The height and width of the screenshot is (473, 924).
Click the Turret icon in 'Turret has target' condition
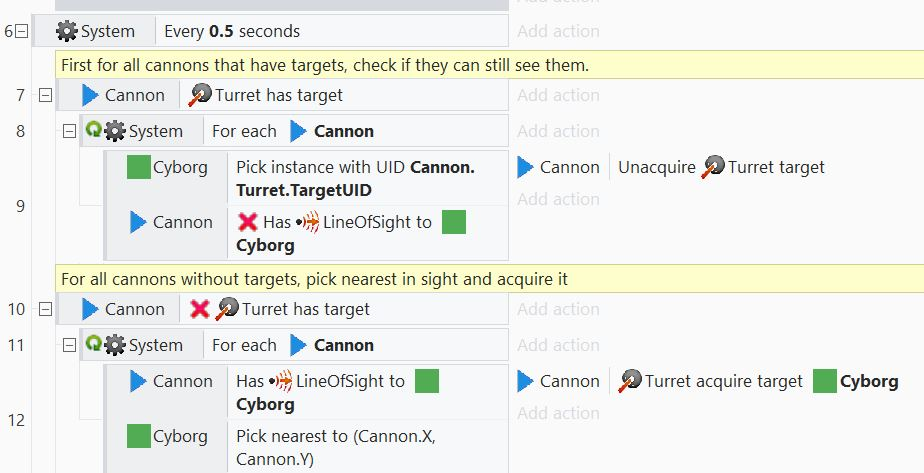[200, 95]
